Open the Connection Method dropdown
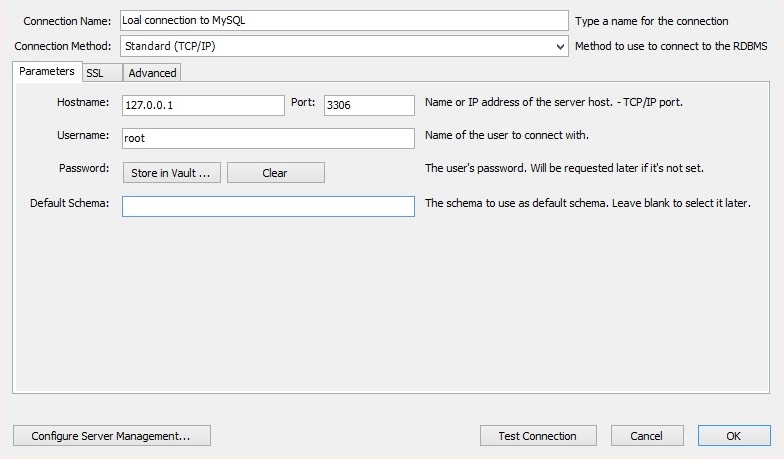The width and height of the screenshot is (784, 459). [x=344, y=46]
